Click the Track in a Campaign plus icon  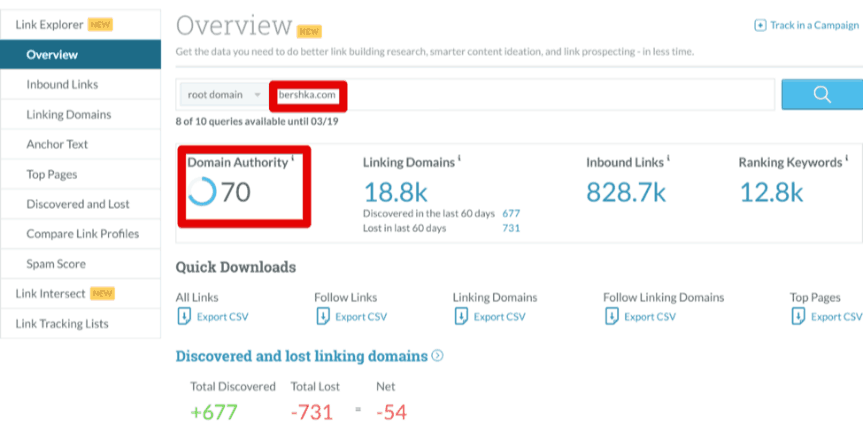tap(760, 25)
